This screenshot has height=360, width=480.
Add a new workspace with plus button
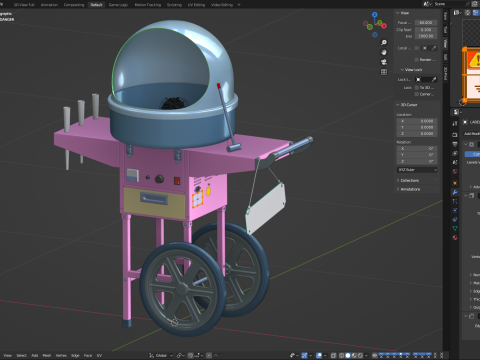coord(239,5)
